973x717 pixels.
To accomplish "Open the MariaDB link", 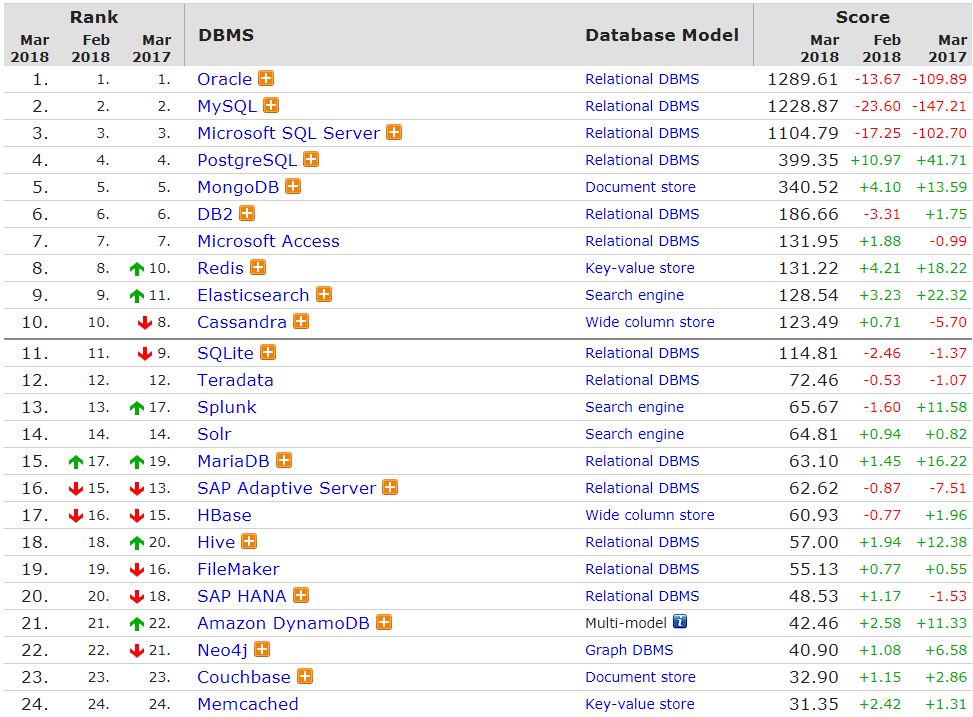I will pyautogui.click(x=233, y=461).
